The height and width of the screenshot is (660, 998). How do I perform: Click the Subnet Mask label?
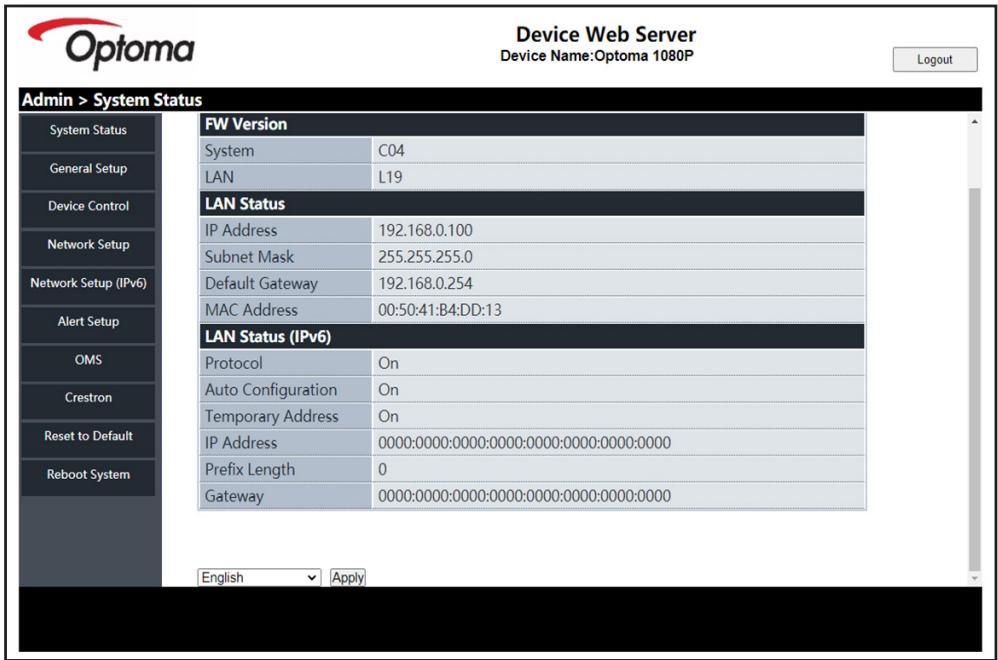[250, 257]
